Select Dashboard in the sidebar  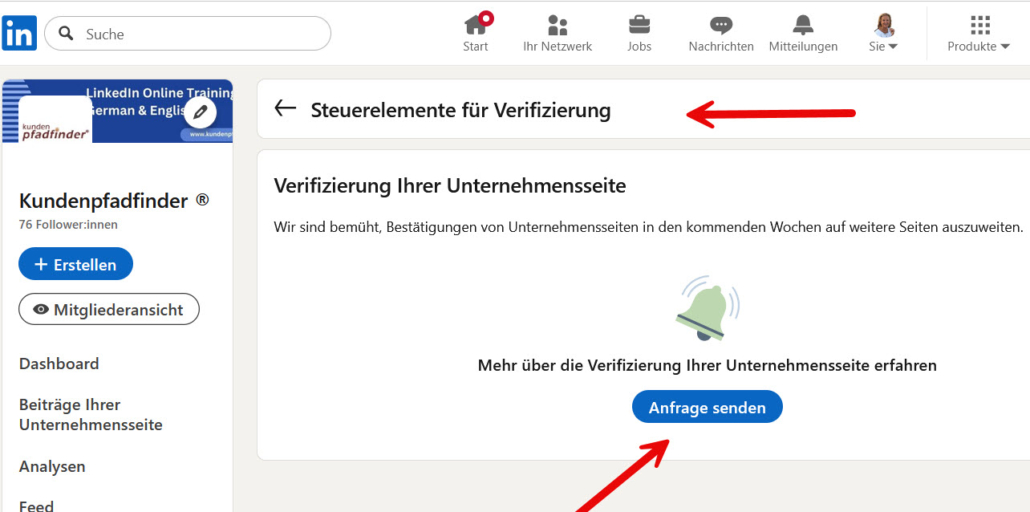point(59,364)
